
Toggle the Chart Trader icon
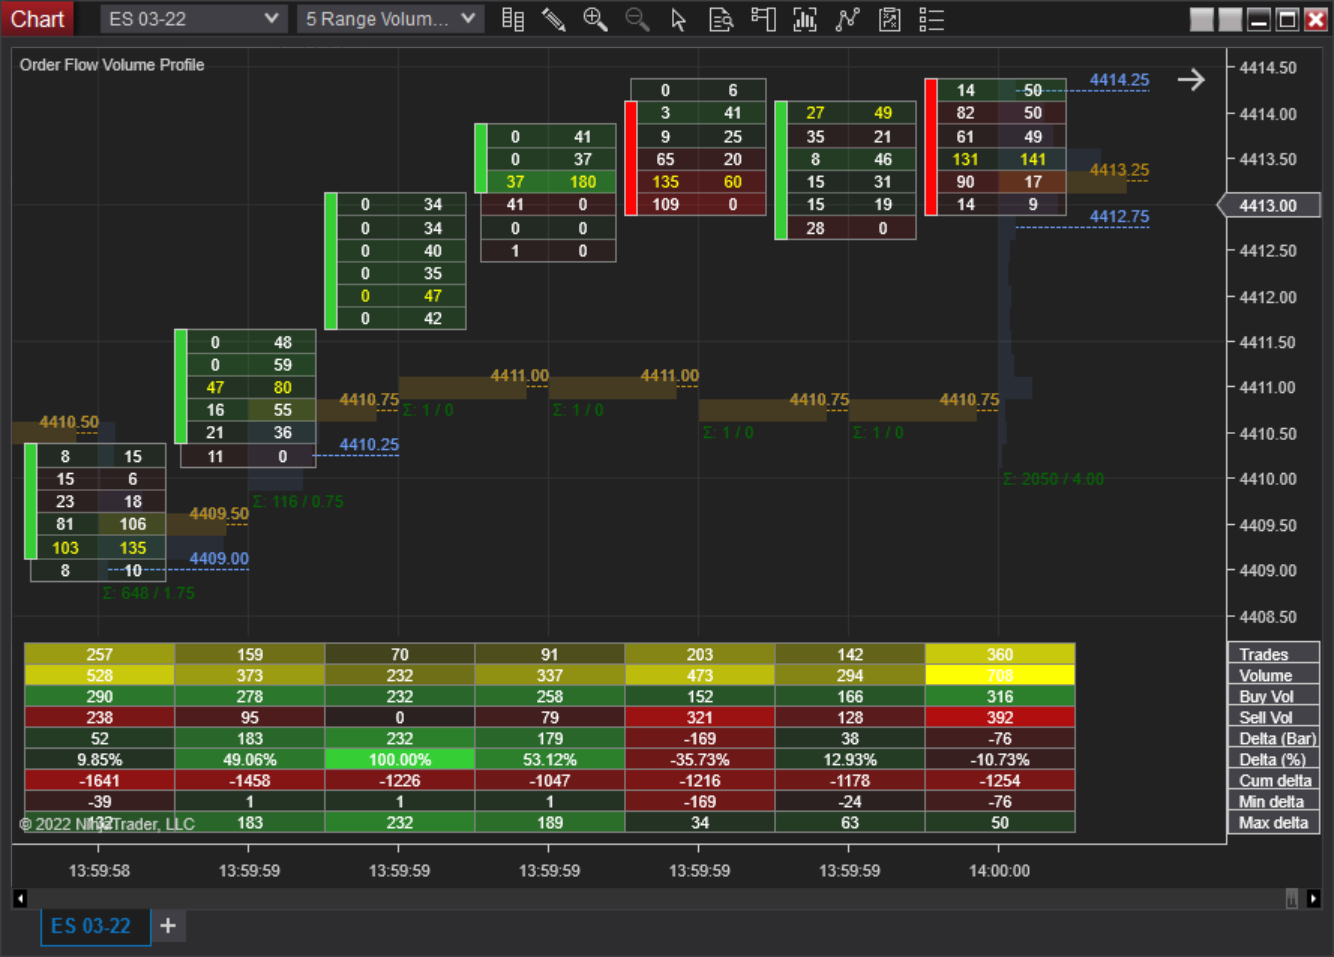point(763,19)
